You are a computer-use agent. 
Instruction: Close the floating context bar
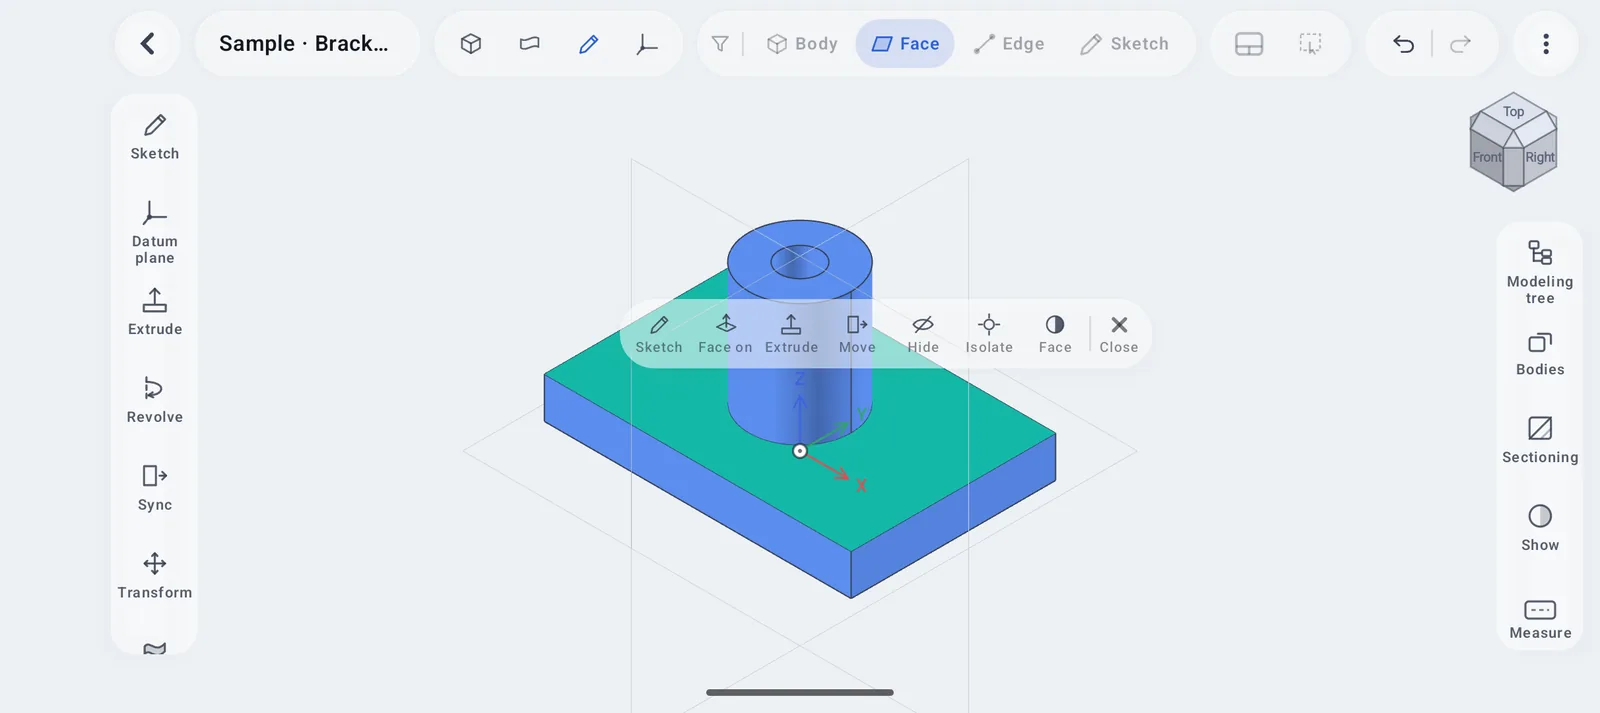(x=1119, y=334)
